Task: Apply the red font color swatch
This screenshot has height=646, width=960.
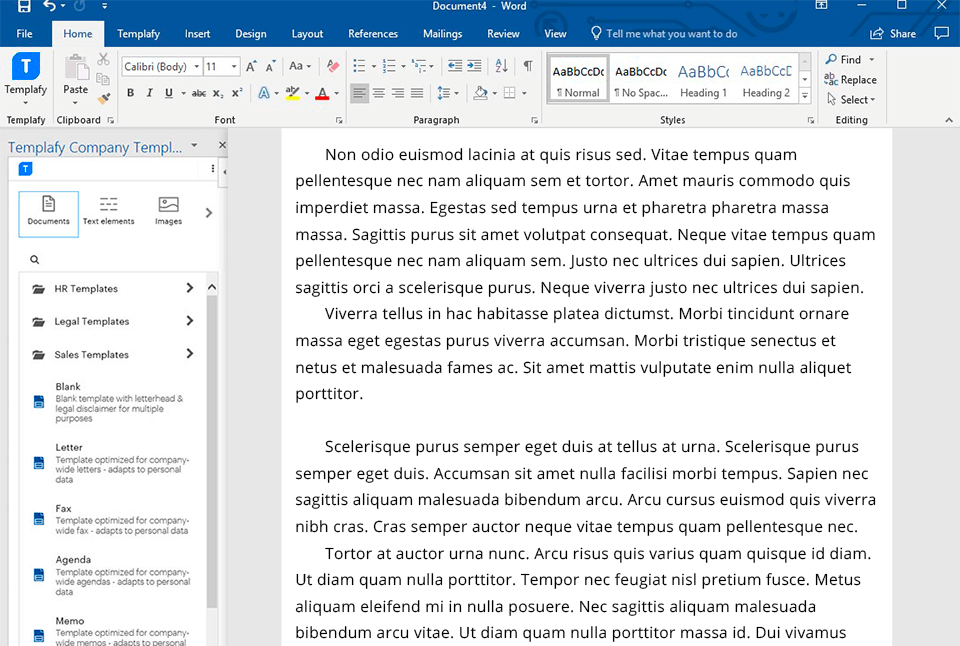Action: [x=321, y=93]
